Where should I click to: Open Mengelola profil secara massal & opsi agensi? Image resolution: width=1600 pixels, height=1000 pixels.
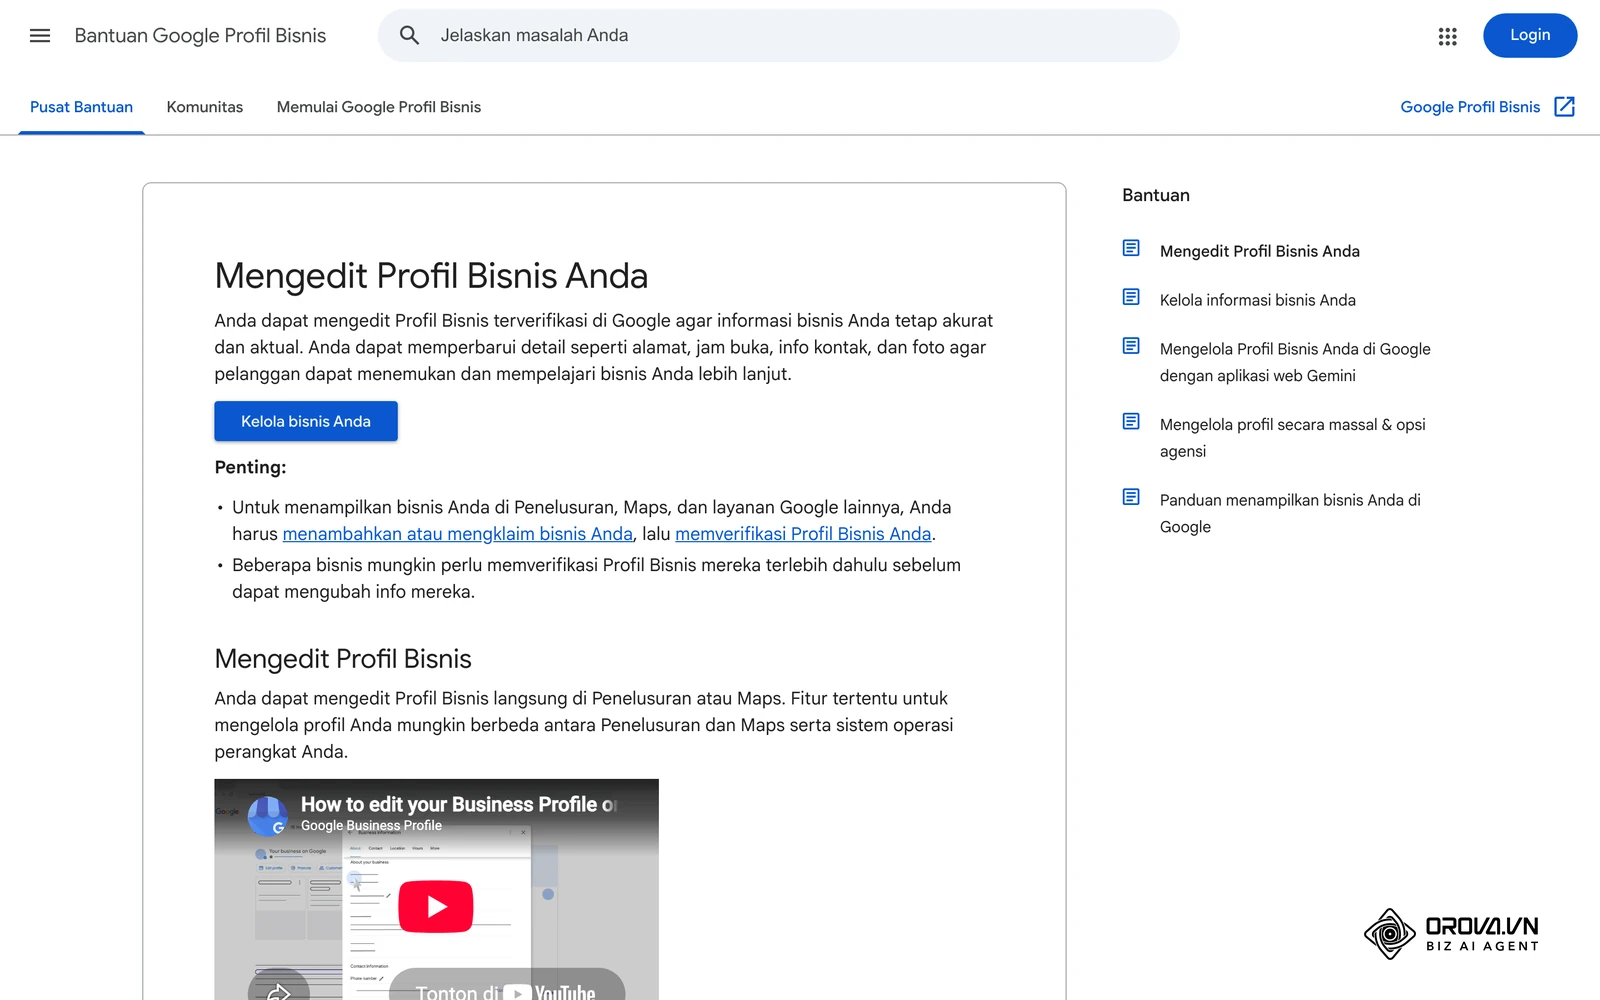1293,438
